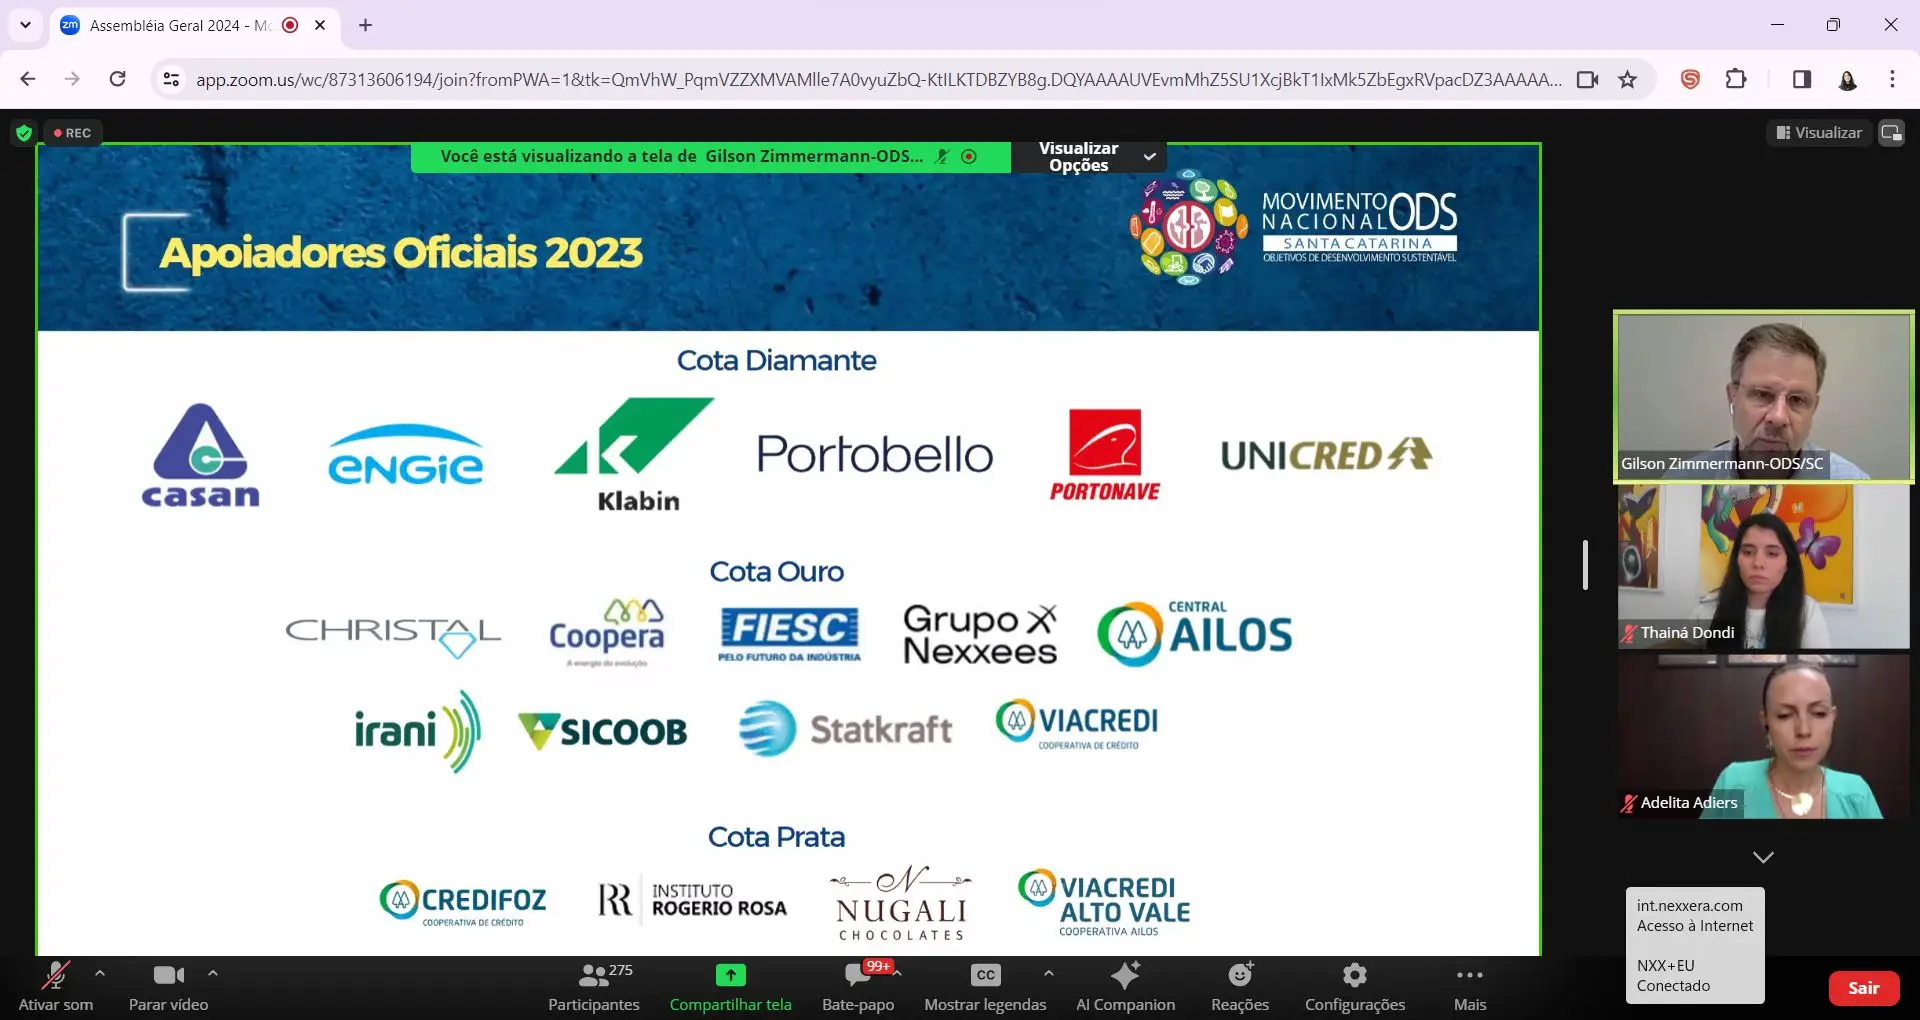
Task: Bookmark this page with star icon
Action: click(1628, 79)
